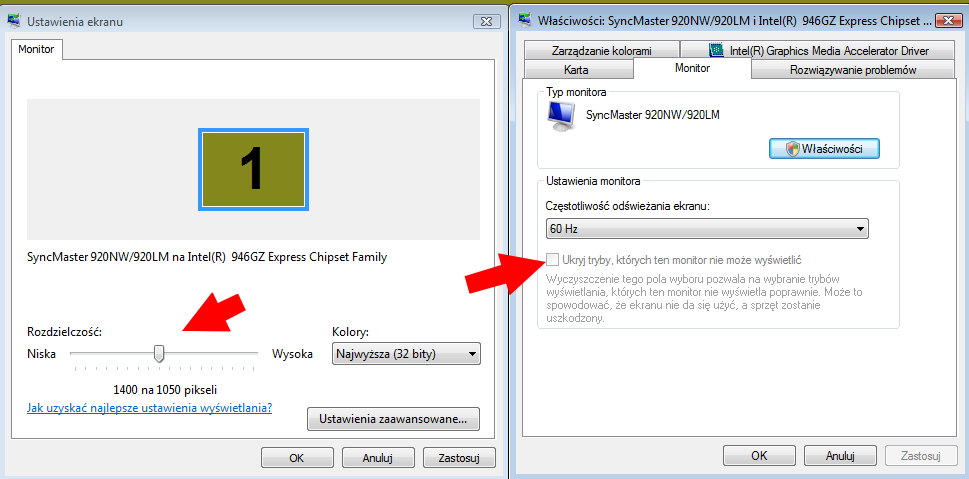Select monitor 1 thumbnail in preview area
The width and height of the screenshot is (969, 479).
(x=253, y=169)
